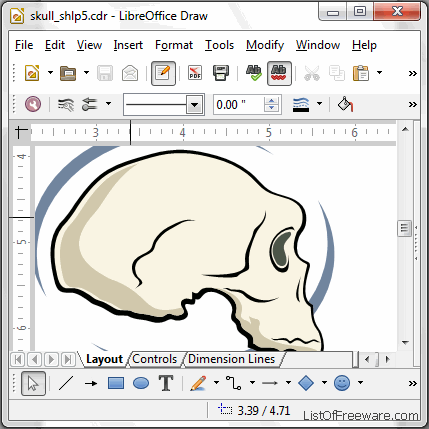Select Line Ends with Arrow tool
429x429 pixels.
click(91, 383)
